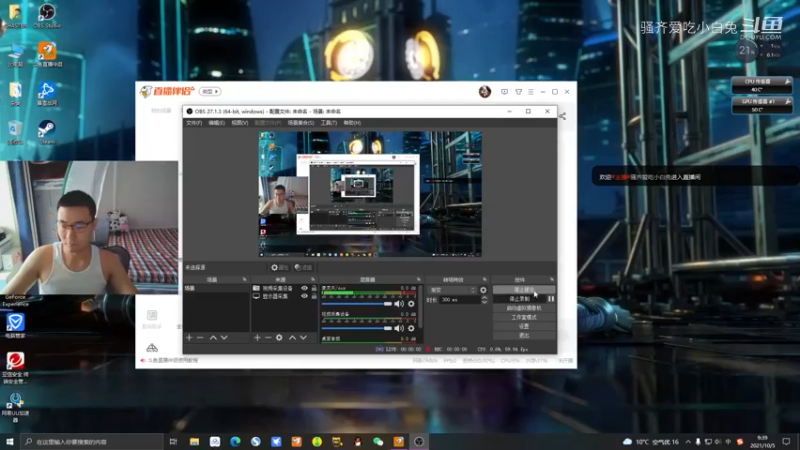Open the OBS 视图(V) menu
Viewport: 800px width, 450px height.
pyautogui.click(x=239, y=123)
